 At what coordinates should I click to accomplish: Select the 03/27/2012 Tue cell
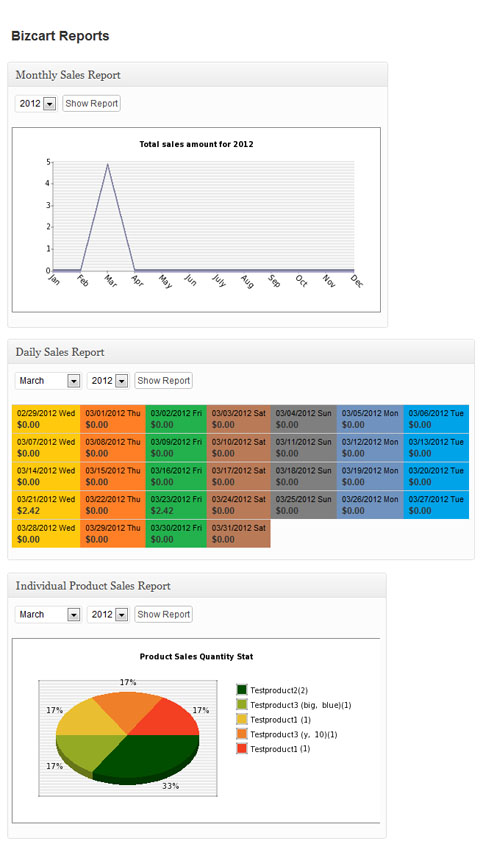click(x=436, y=505)
